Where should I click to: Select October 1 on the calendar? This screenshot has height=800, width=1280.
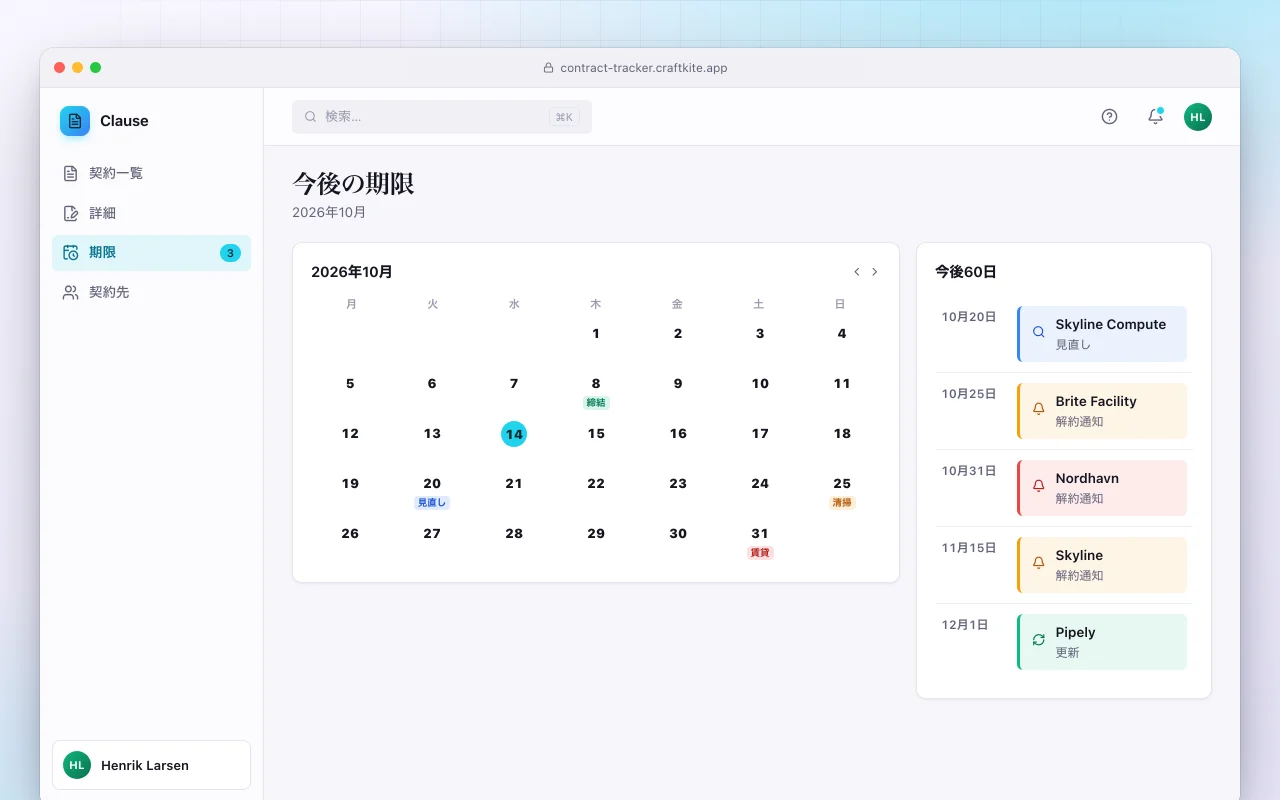(x=596, y=334)
